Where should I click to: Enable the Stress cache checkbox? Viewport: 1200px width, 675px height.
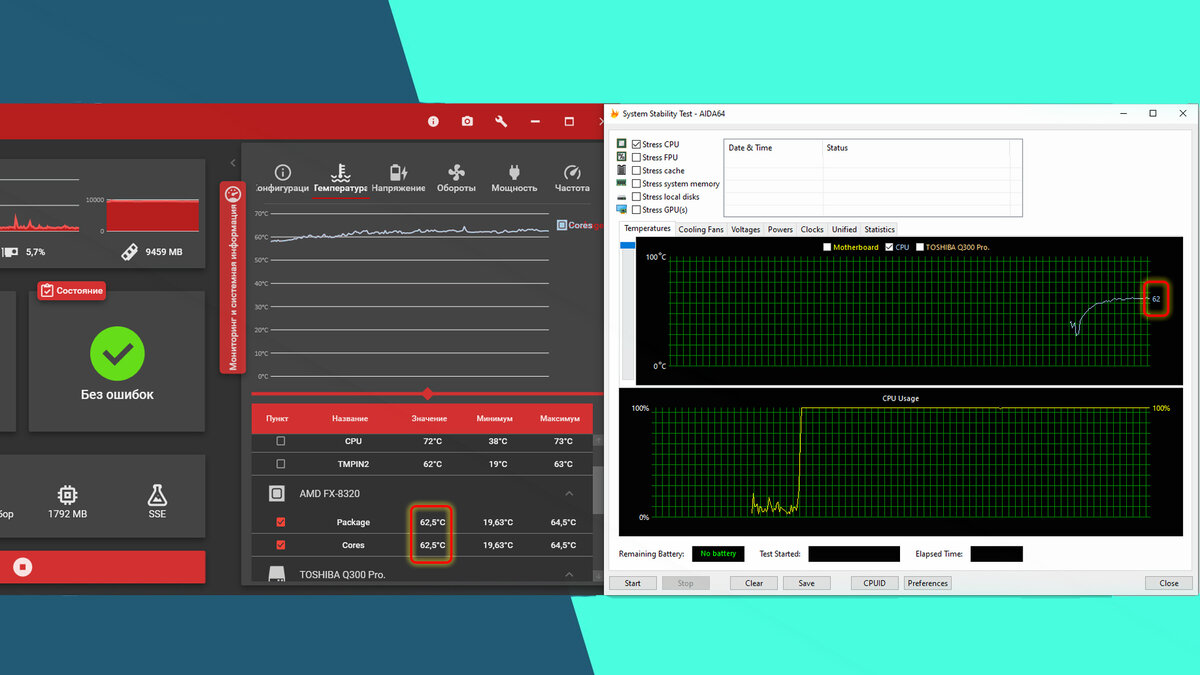coord(636,170)
